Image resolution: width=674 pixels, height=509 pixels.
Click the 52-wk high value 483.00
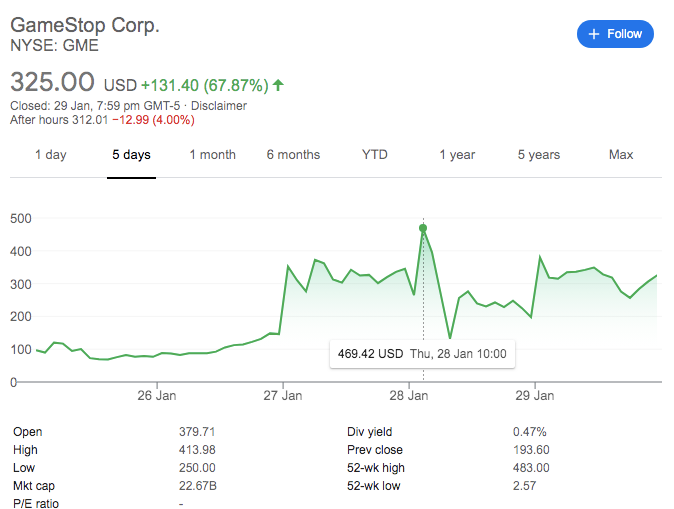pyautogui.click(x=531, y=468)
